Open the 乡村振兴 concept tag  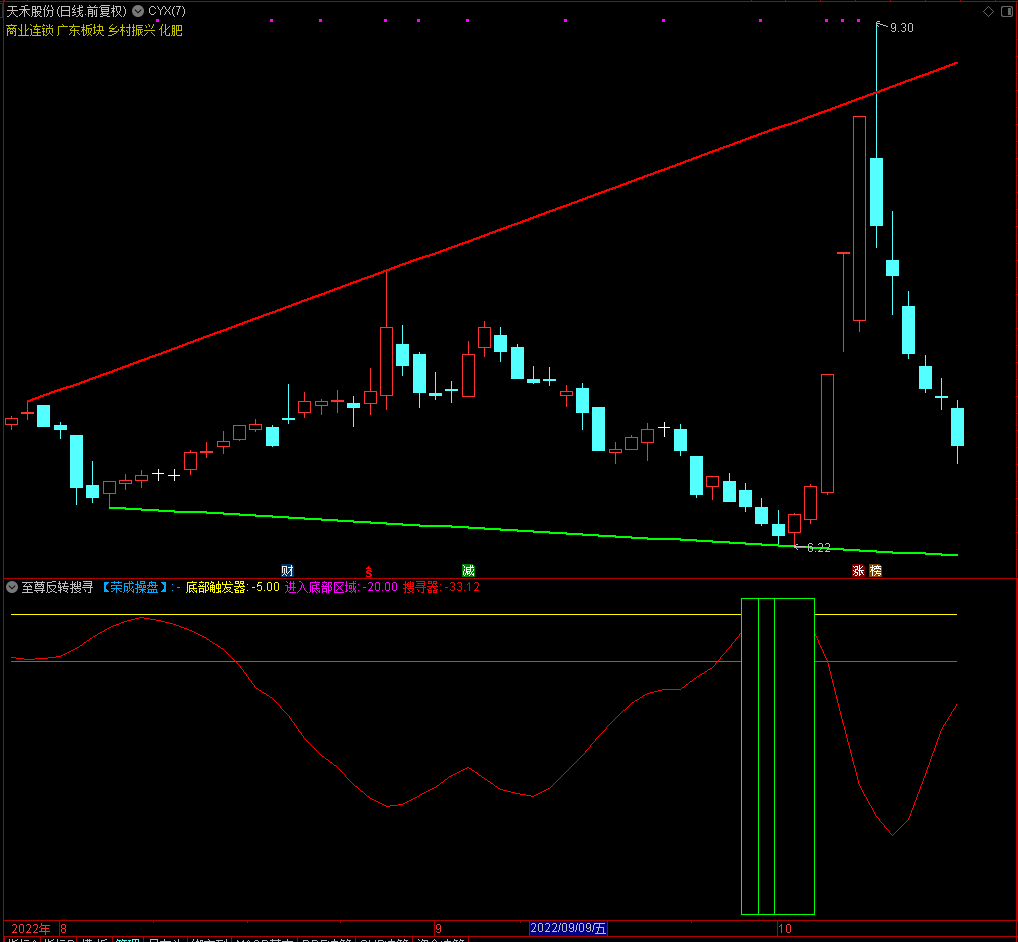coord(131,31)
